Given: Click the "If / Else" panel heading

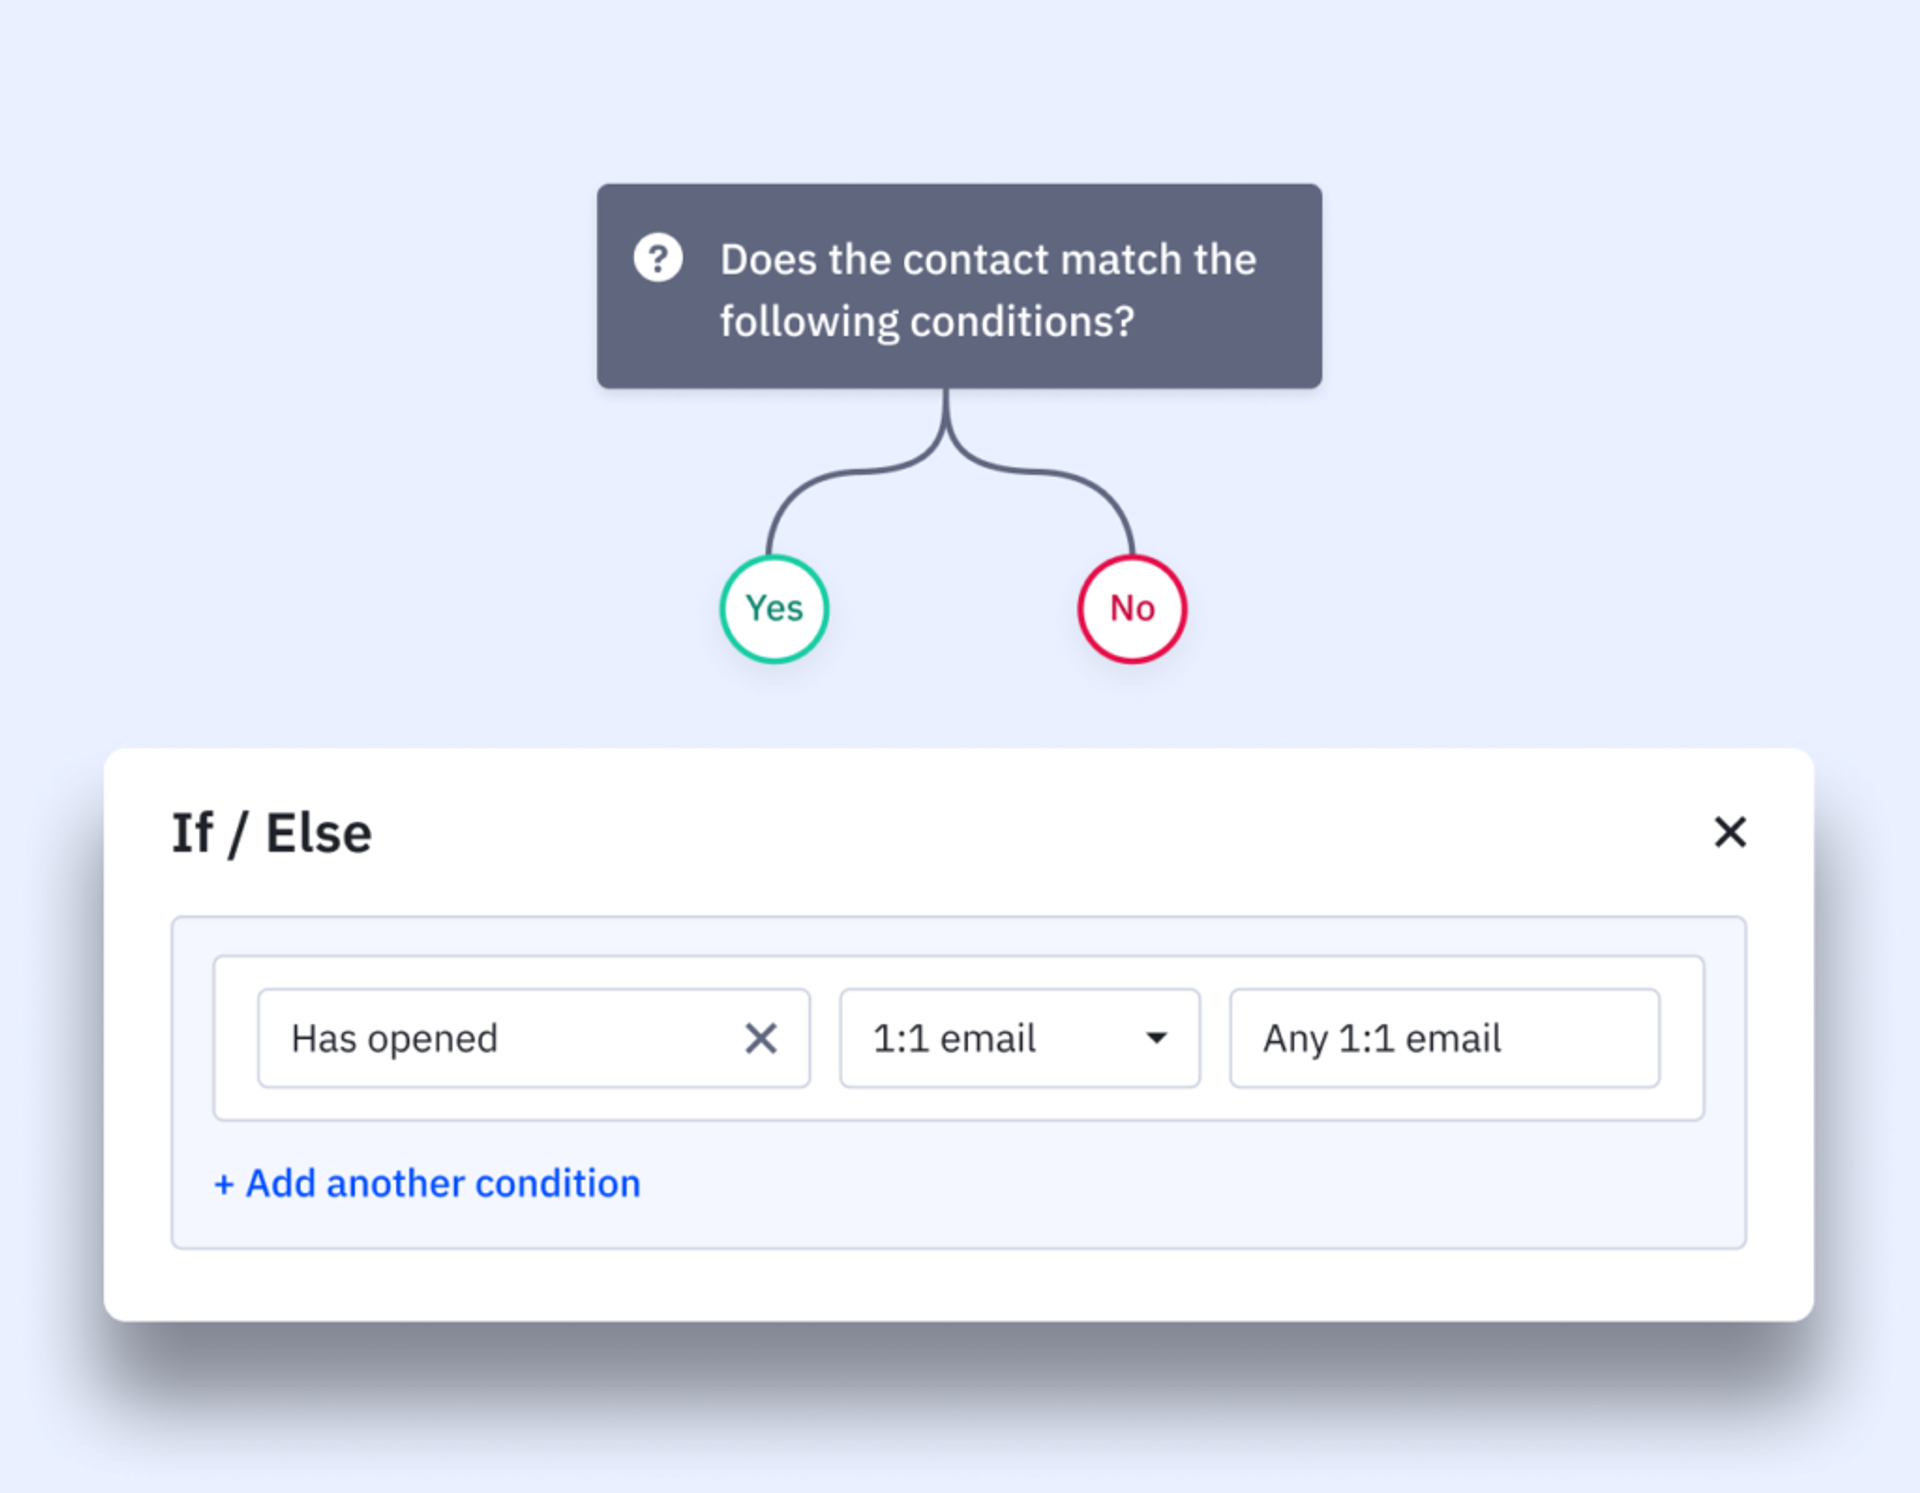Looking at the screenshot, I should tap(271, 833).
